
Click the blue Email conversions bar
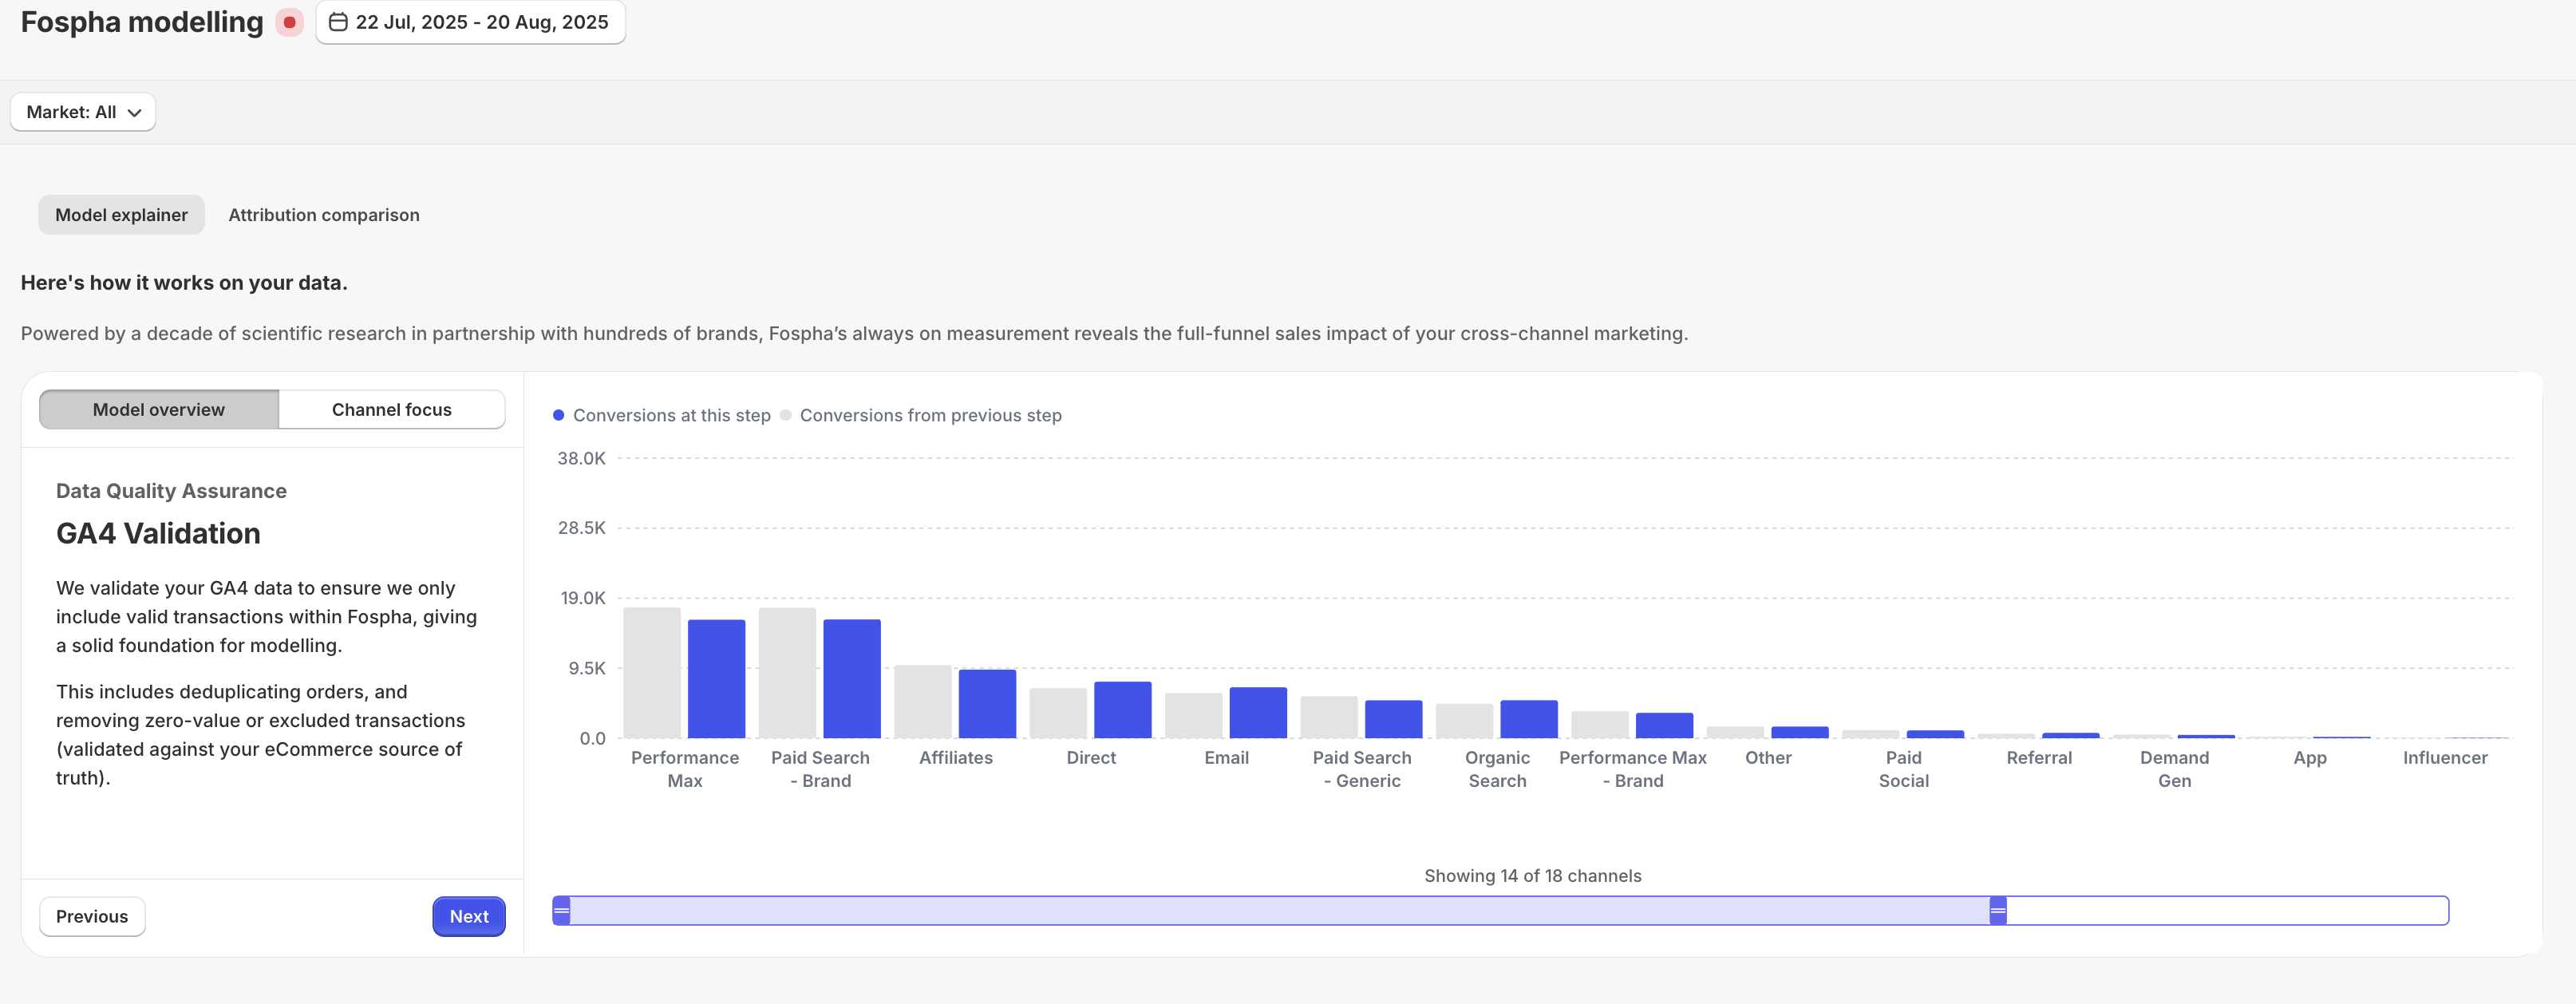coord(1257,713)
